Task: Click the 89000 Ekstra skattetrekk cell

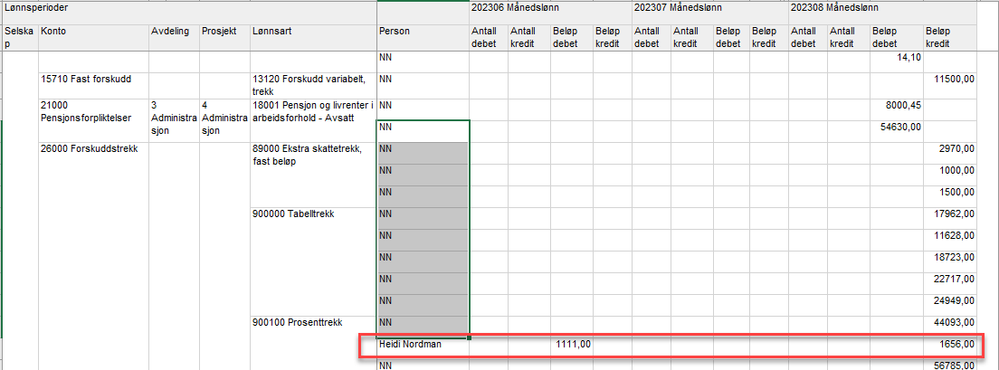Action: pyautogui.click(x=313, y=174)
